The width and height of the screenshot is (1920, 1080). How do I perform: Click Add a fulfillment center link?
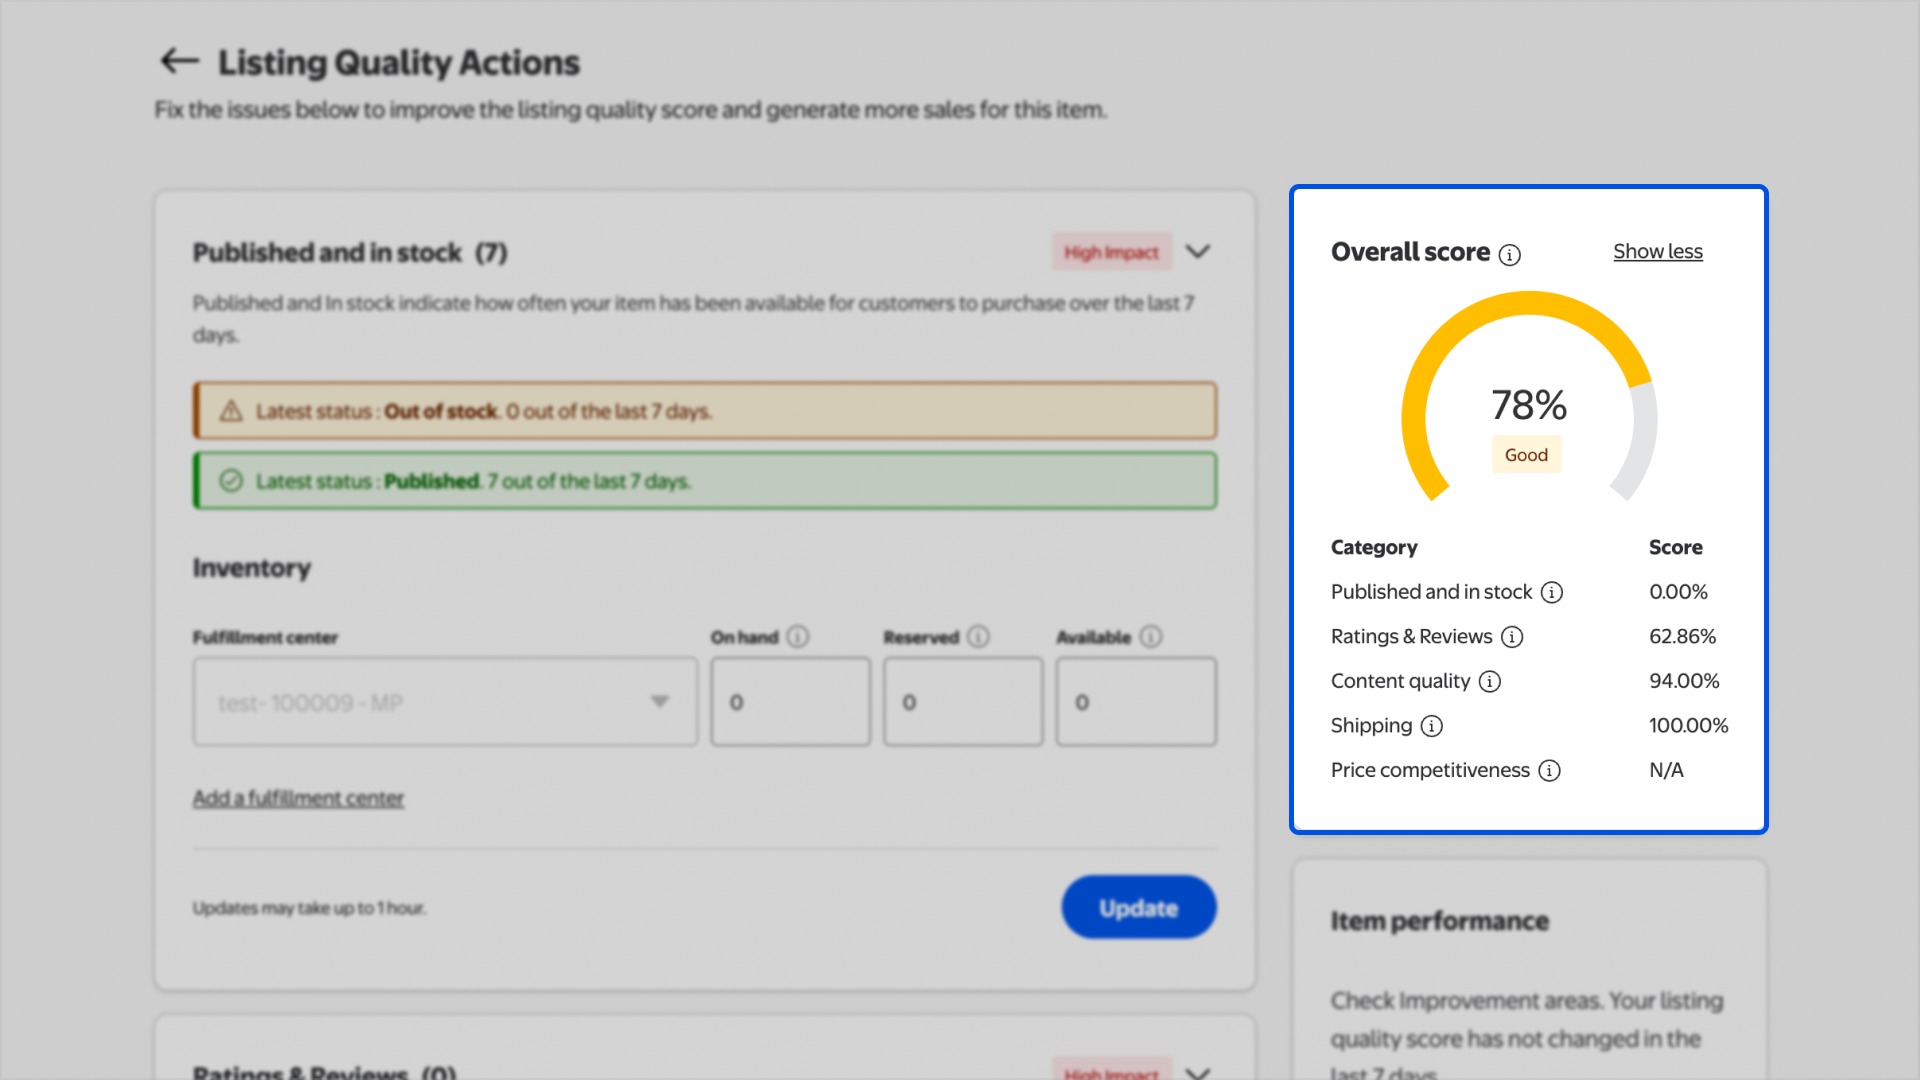(298, 798)
